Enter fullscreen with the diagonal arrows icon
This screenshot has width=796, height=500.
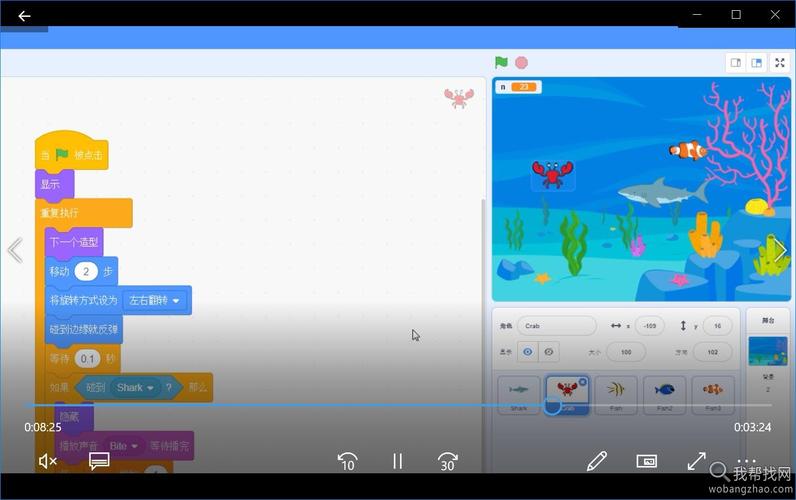coord(696,461)
